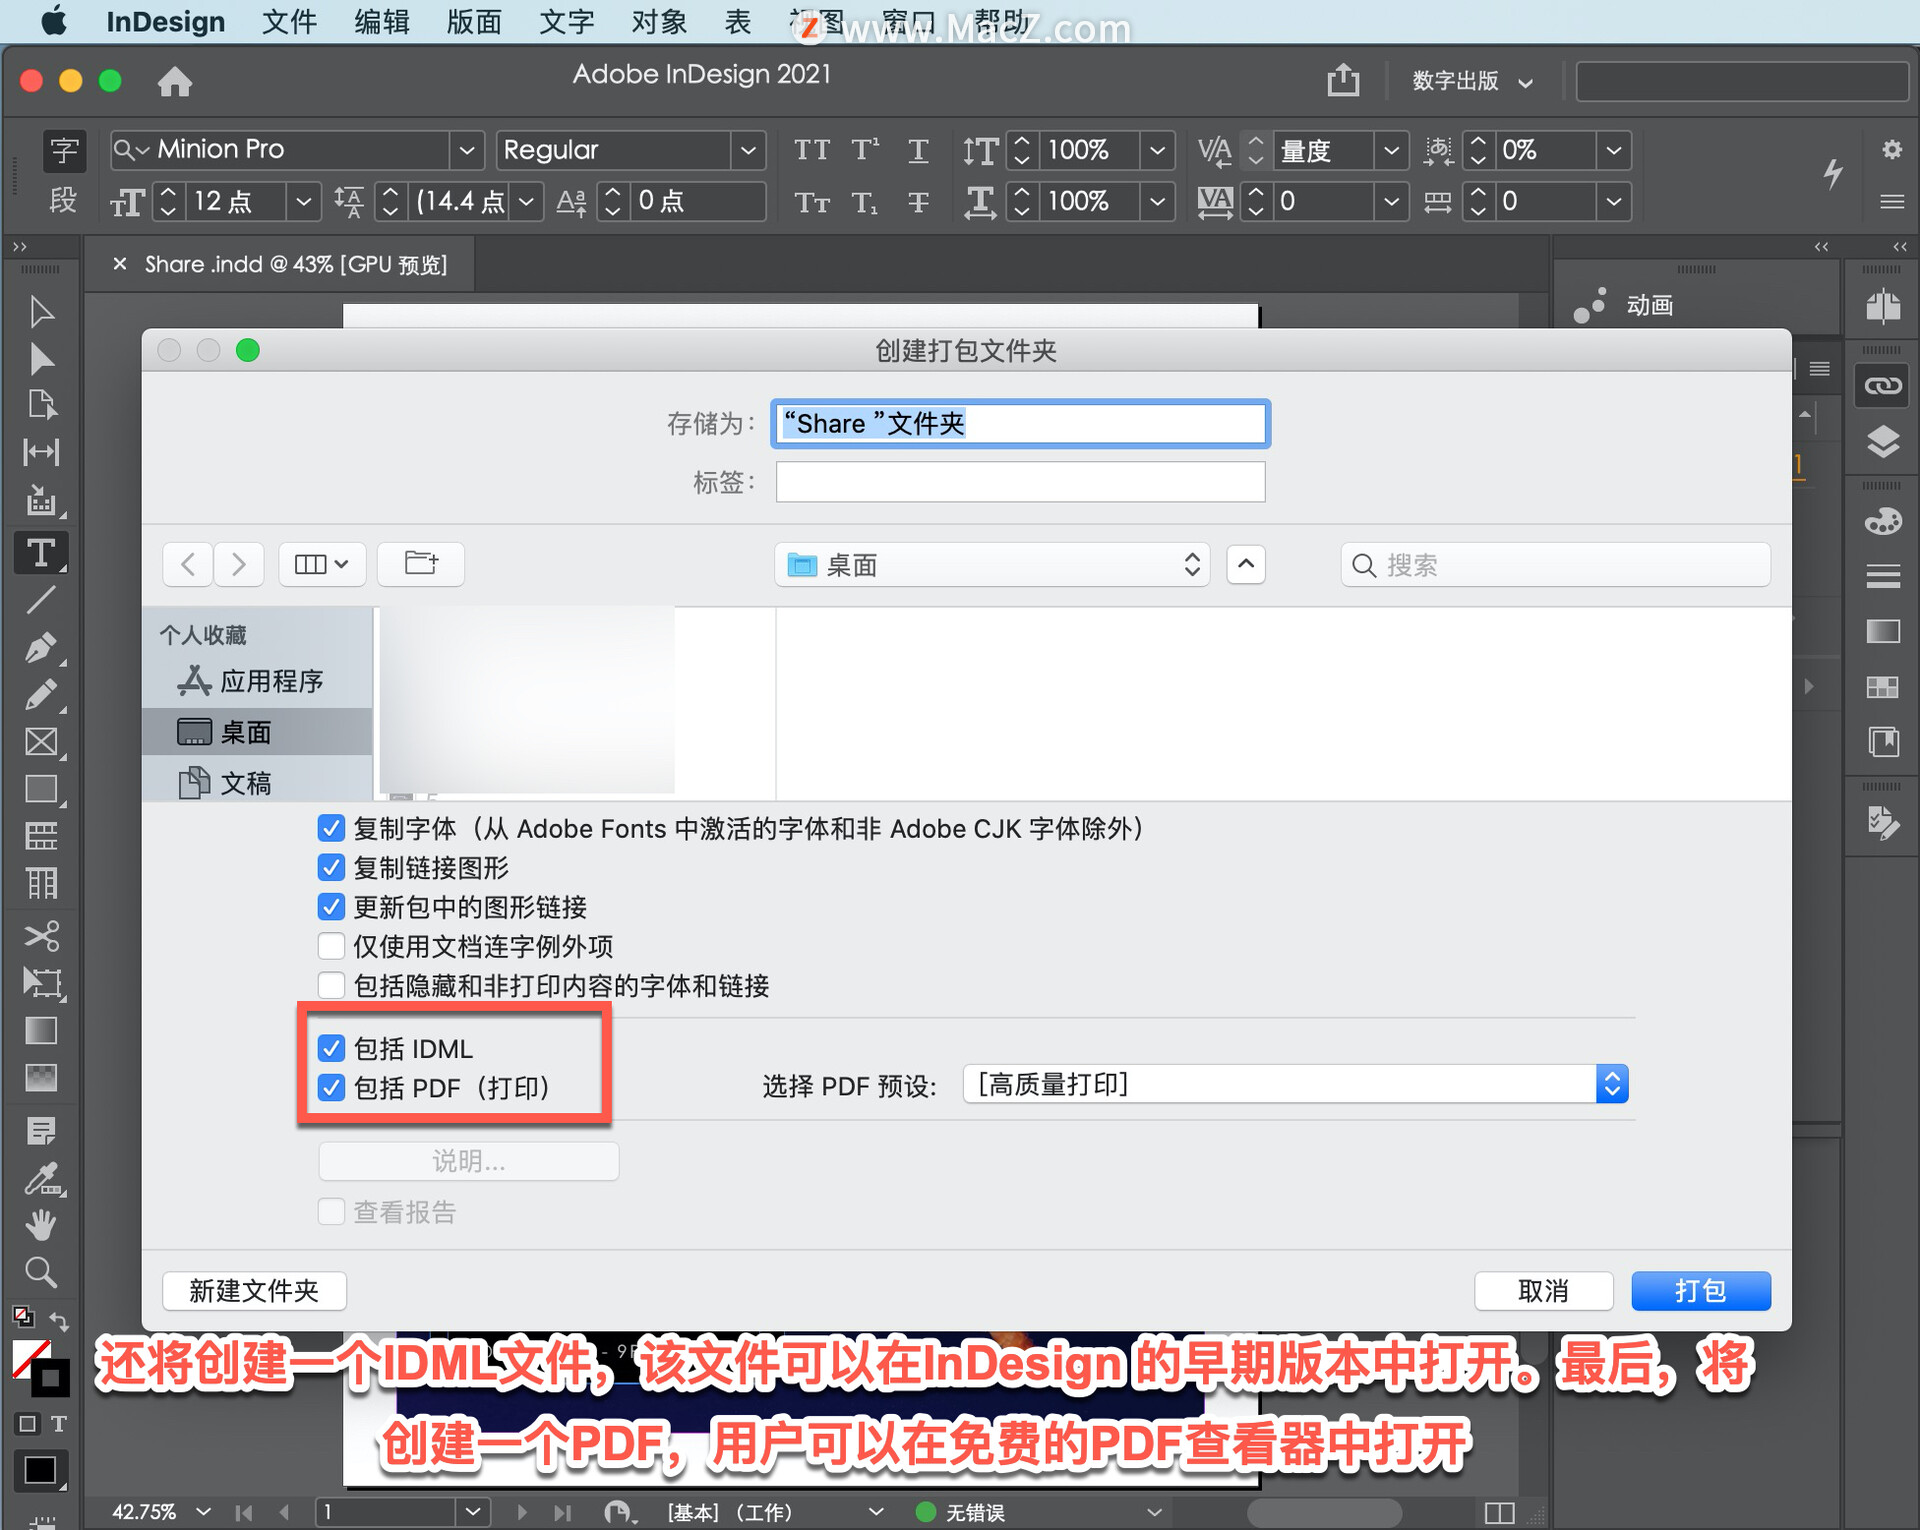This screenshot has width=1920, height=1530.
Task: Expand the 数字出版 workspace switcher
Action: 1471,81
